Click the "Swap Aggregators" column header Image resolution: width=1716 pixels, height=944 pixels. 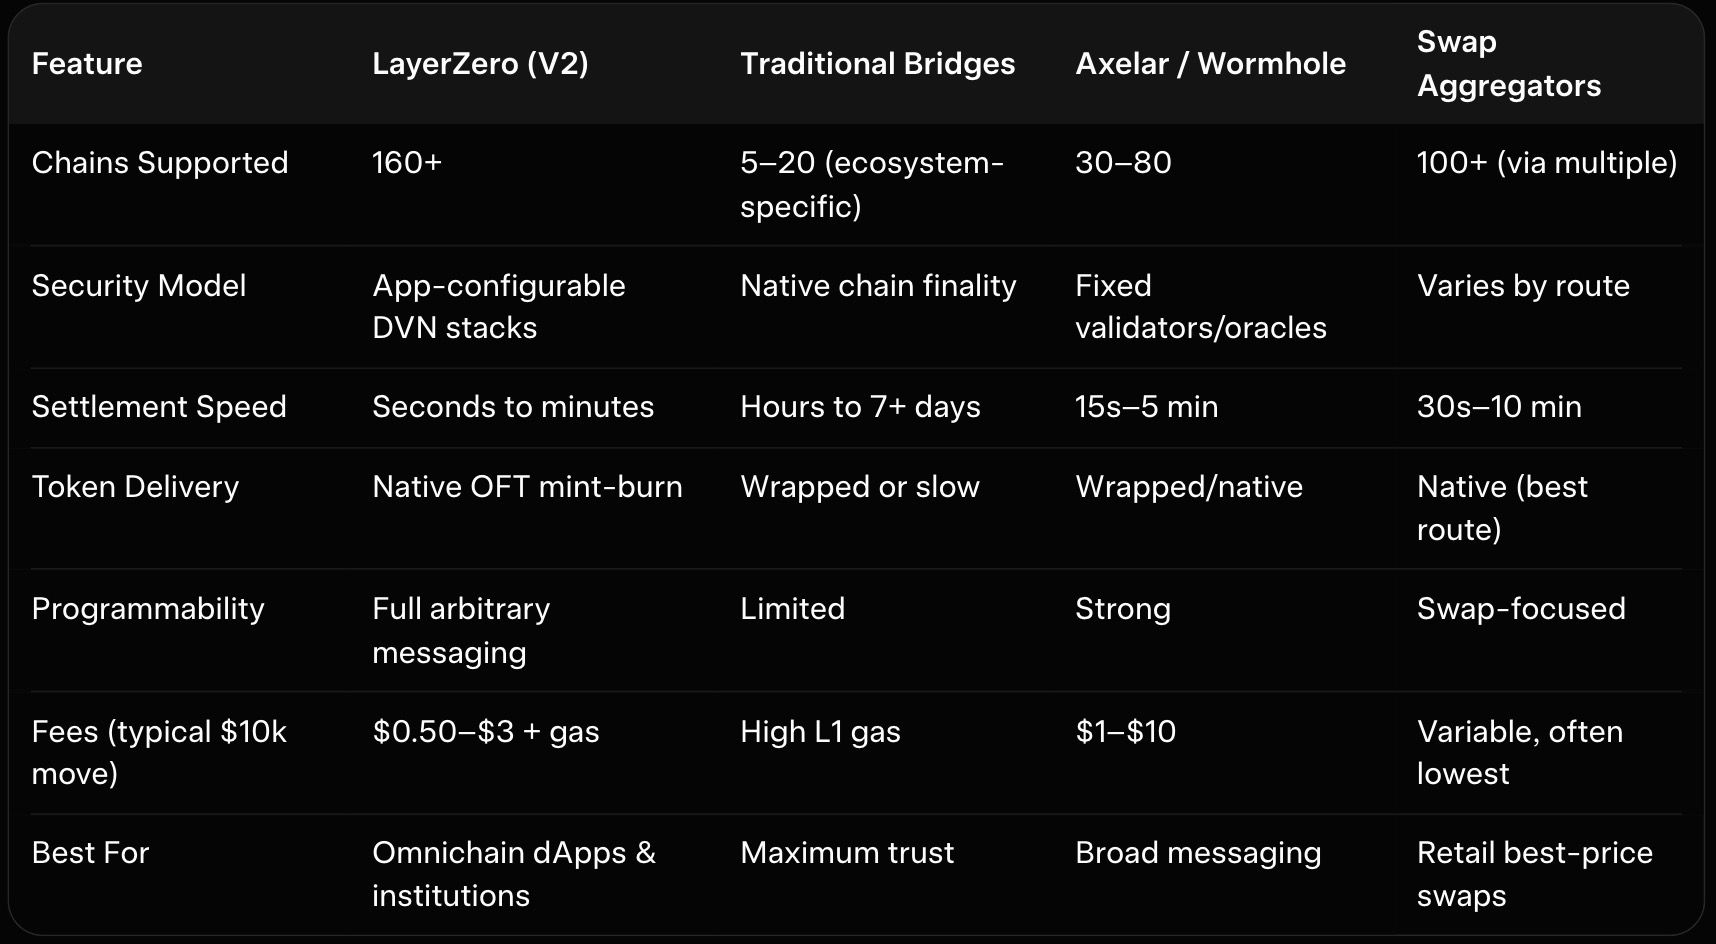pos(1508,64)
